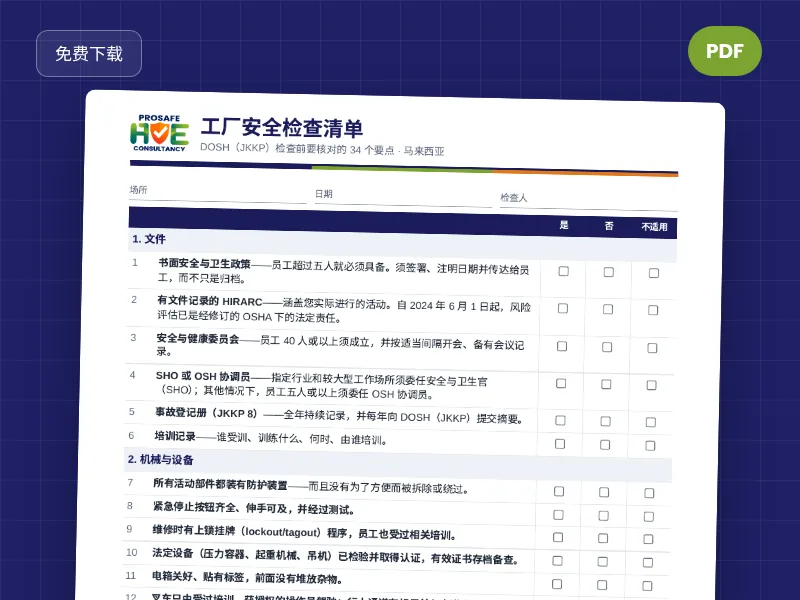Viewport: 800px width, 600px height.
Task: Check 不适用 for row 4 SHO 或 OSH 协调员
Action: coord(652,385)
